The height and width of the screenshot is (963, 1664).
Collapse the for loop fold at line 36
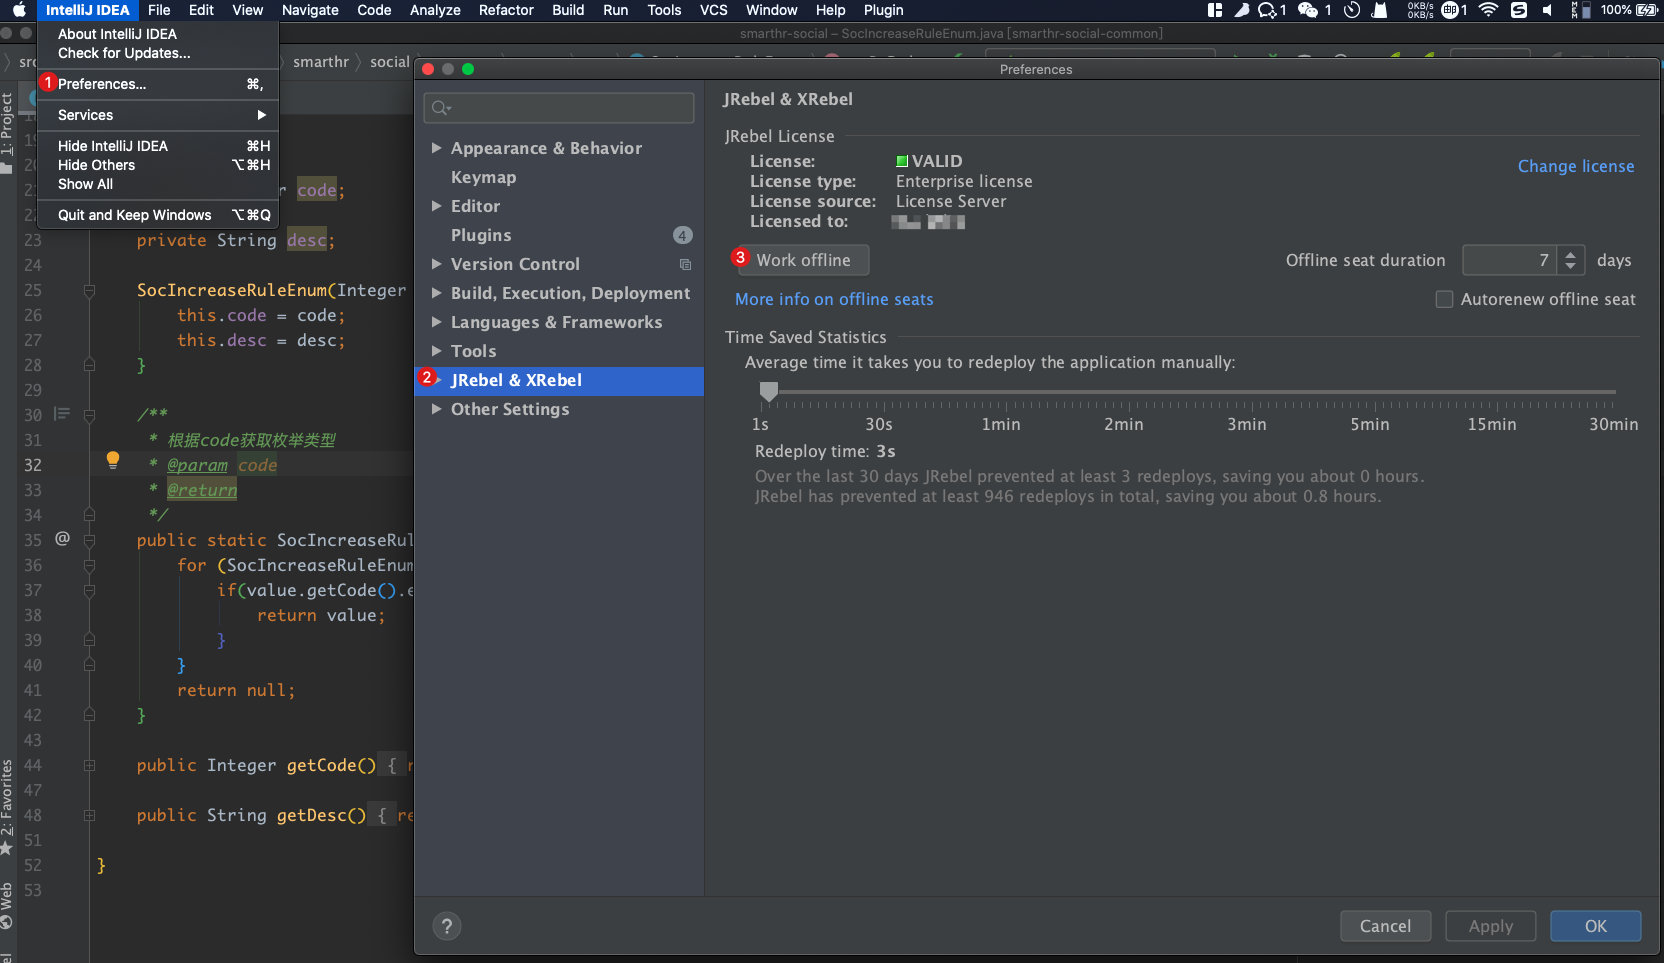point(89,565)
